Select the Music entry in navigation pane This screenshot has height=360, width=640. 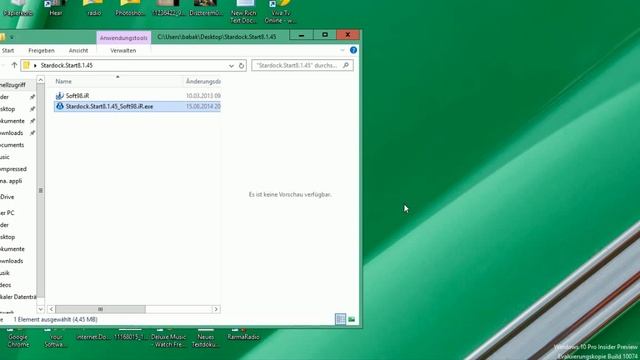click(5, 157)
